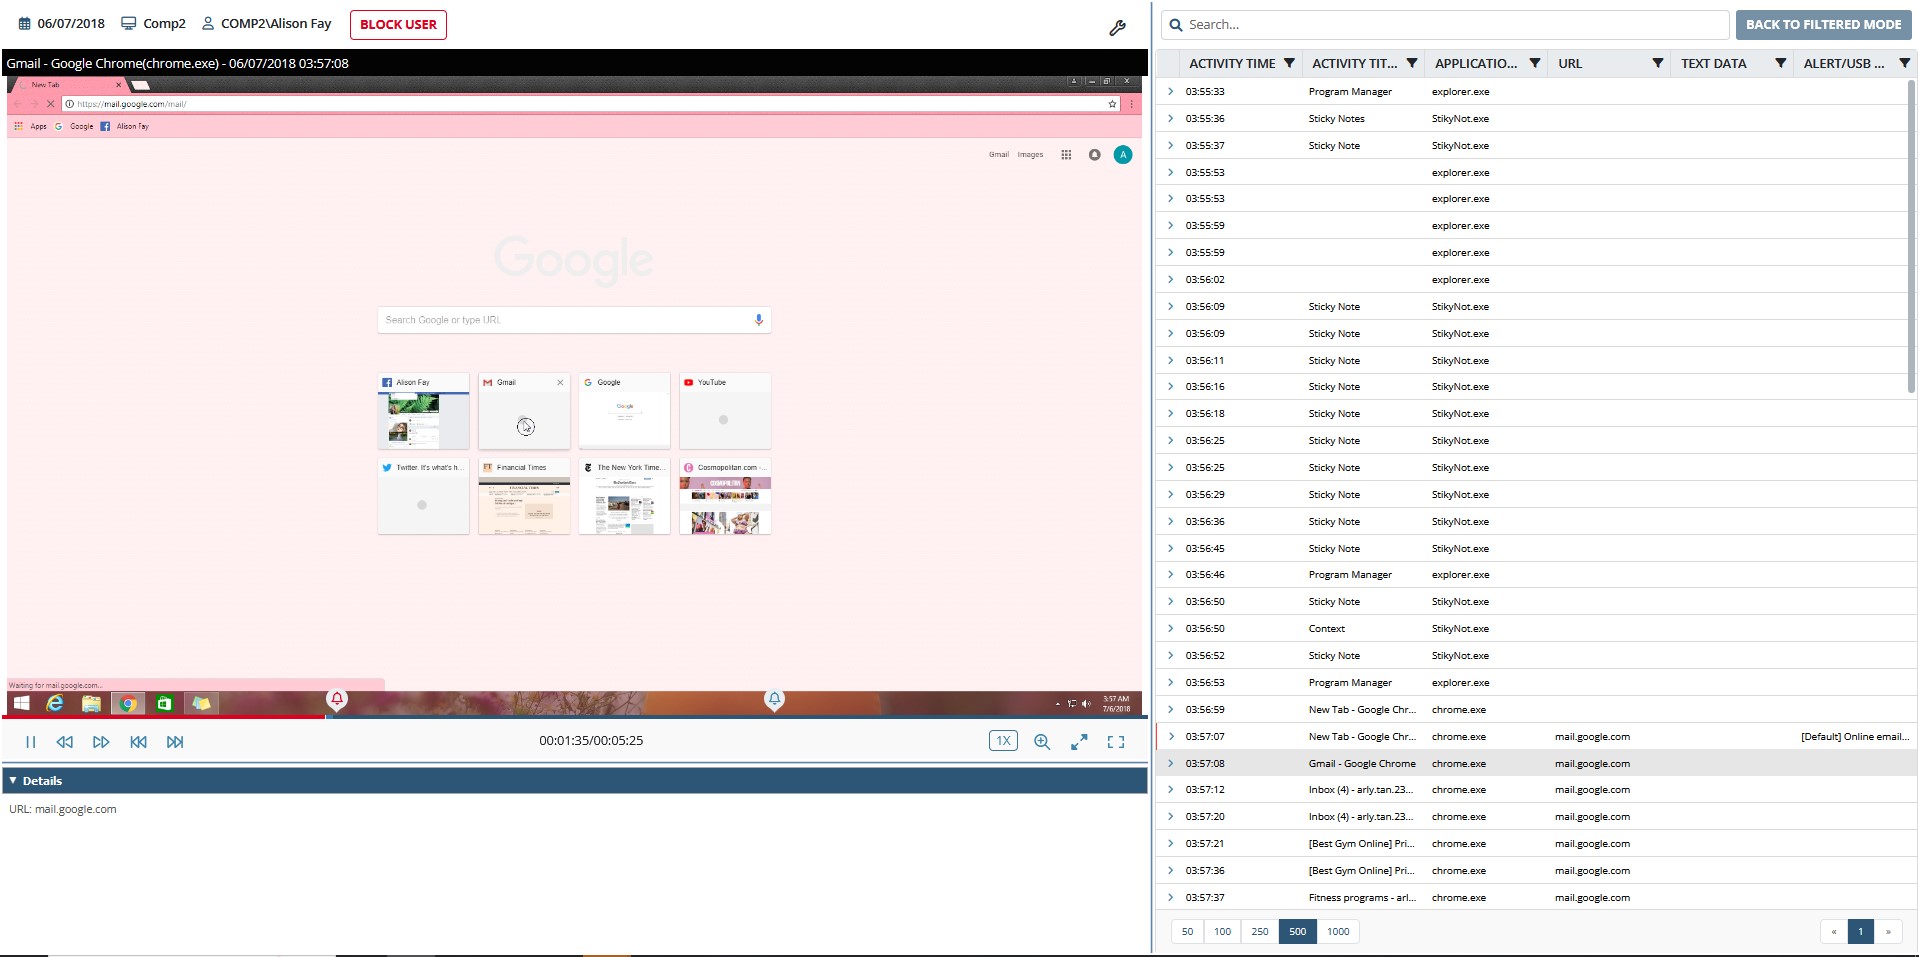Click blue bell timeline marker

coord(774,700)
